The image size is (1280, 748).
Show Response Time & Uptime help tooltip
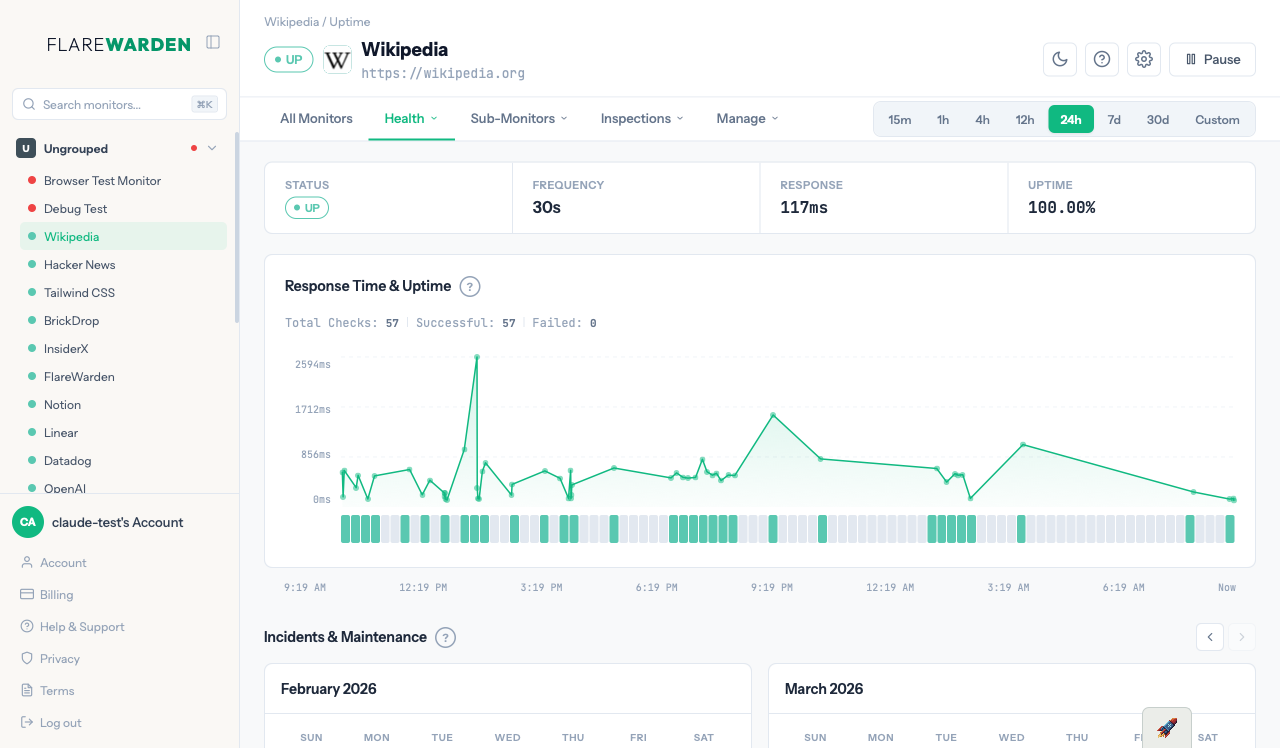click(470, 287)
